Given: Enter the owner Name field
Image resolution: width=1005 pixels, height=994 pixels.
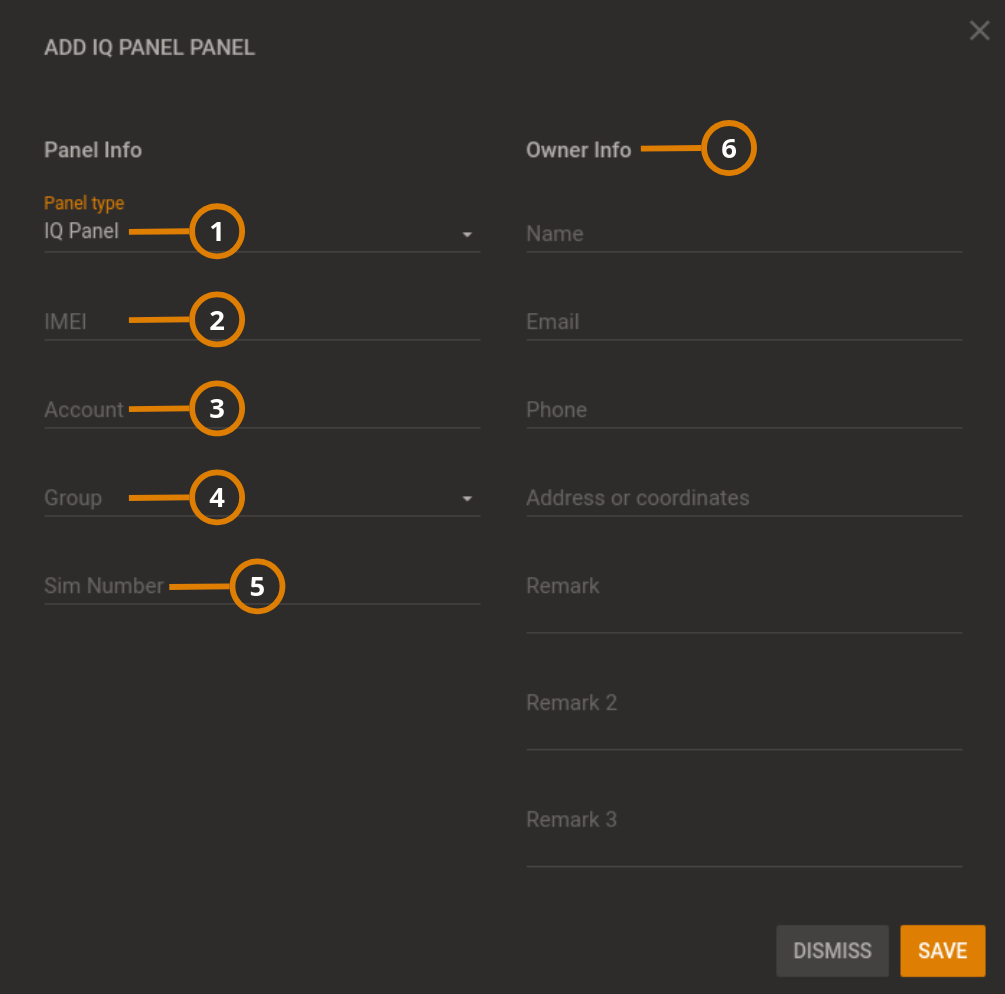Looking at the screenshot, I should click(742, 233).
